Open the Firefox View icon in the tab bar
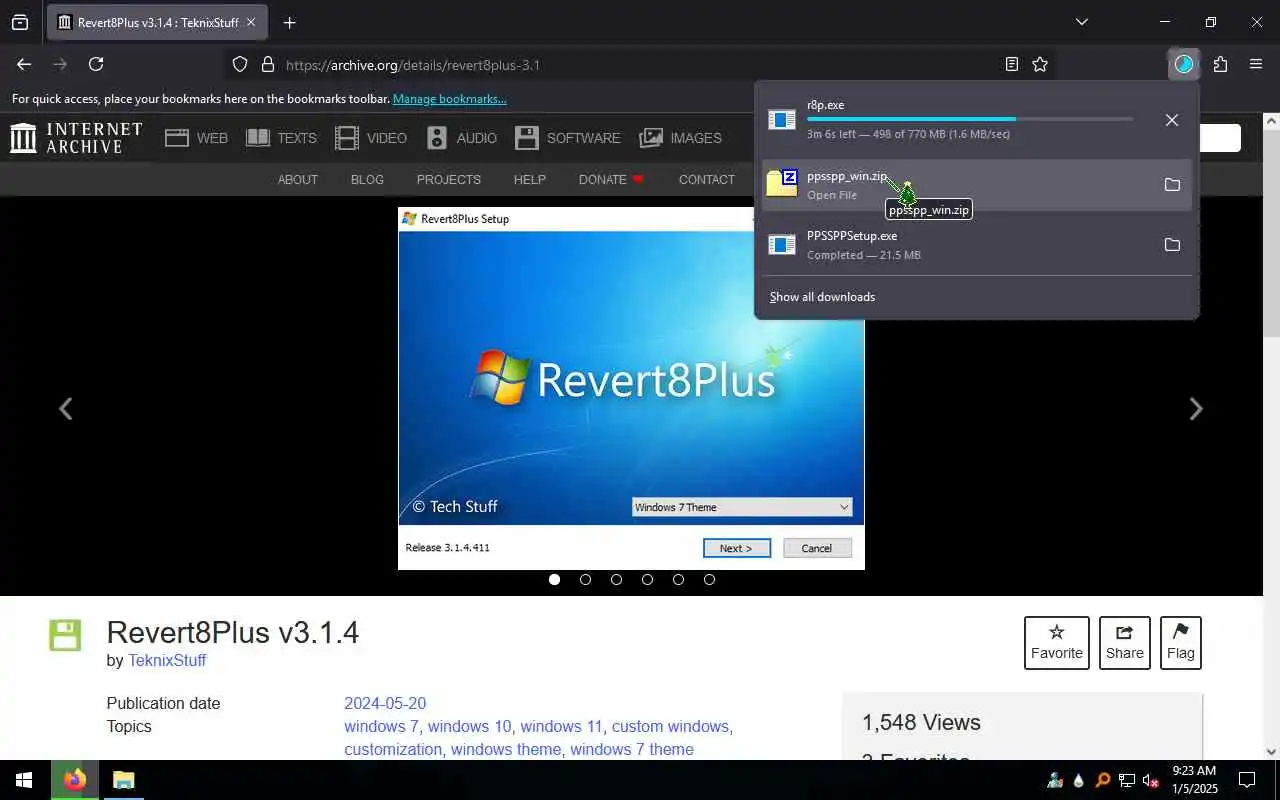 point(20,22)
